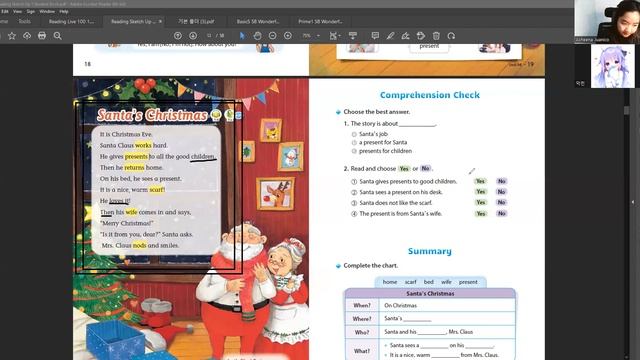Switch to the Korean-titled pdf tab
Viewport: 640px width, 360px height.
[x=196, y=21]
